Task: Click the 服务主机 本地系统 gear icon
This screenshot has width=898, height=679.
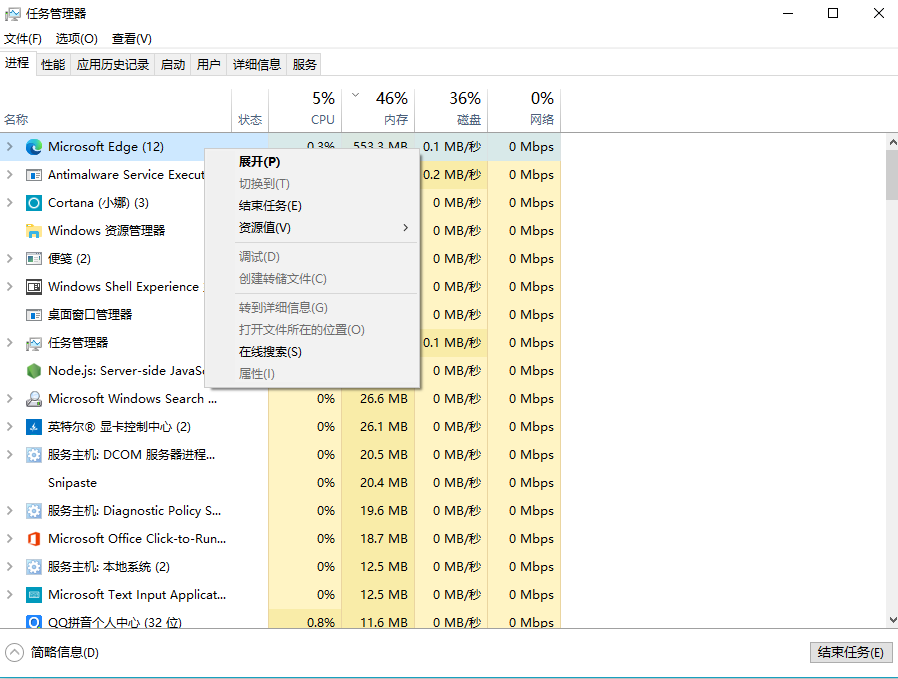Action: (34, 567)
